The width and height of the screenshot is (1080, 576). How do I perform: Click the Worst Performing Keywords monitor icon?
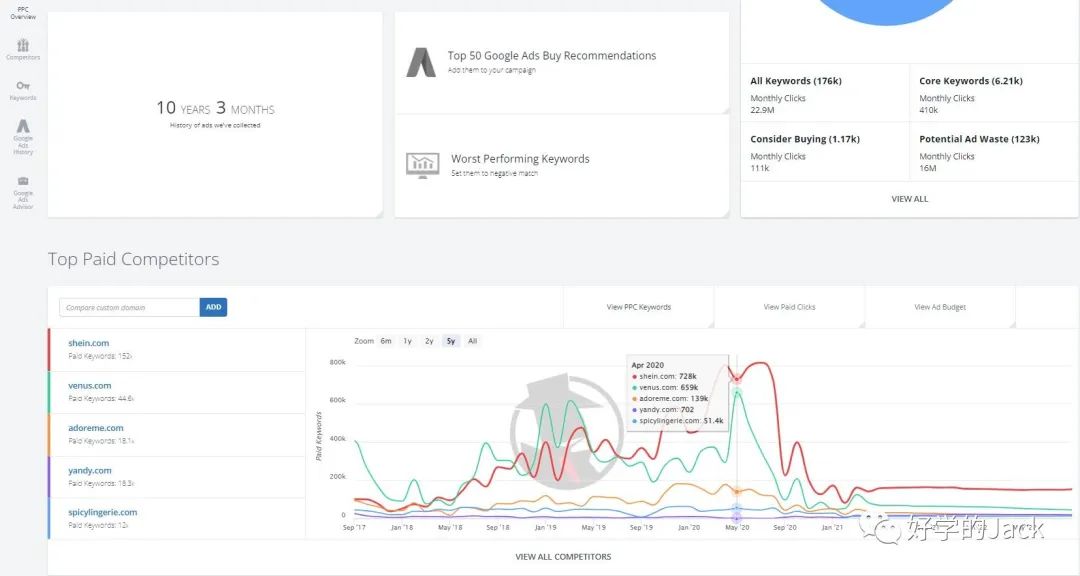coord(422,165)
